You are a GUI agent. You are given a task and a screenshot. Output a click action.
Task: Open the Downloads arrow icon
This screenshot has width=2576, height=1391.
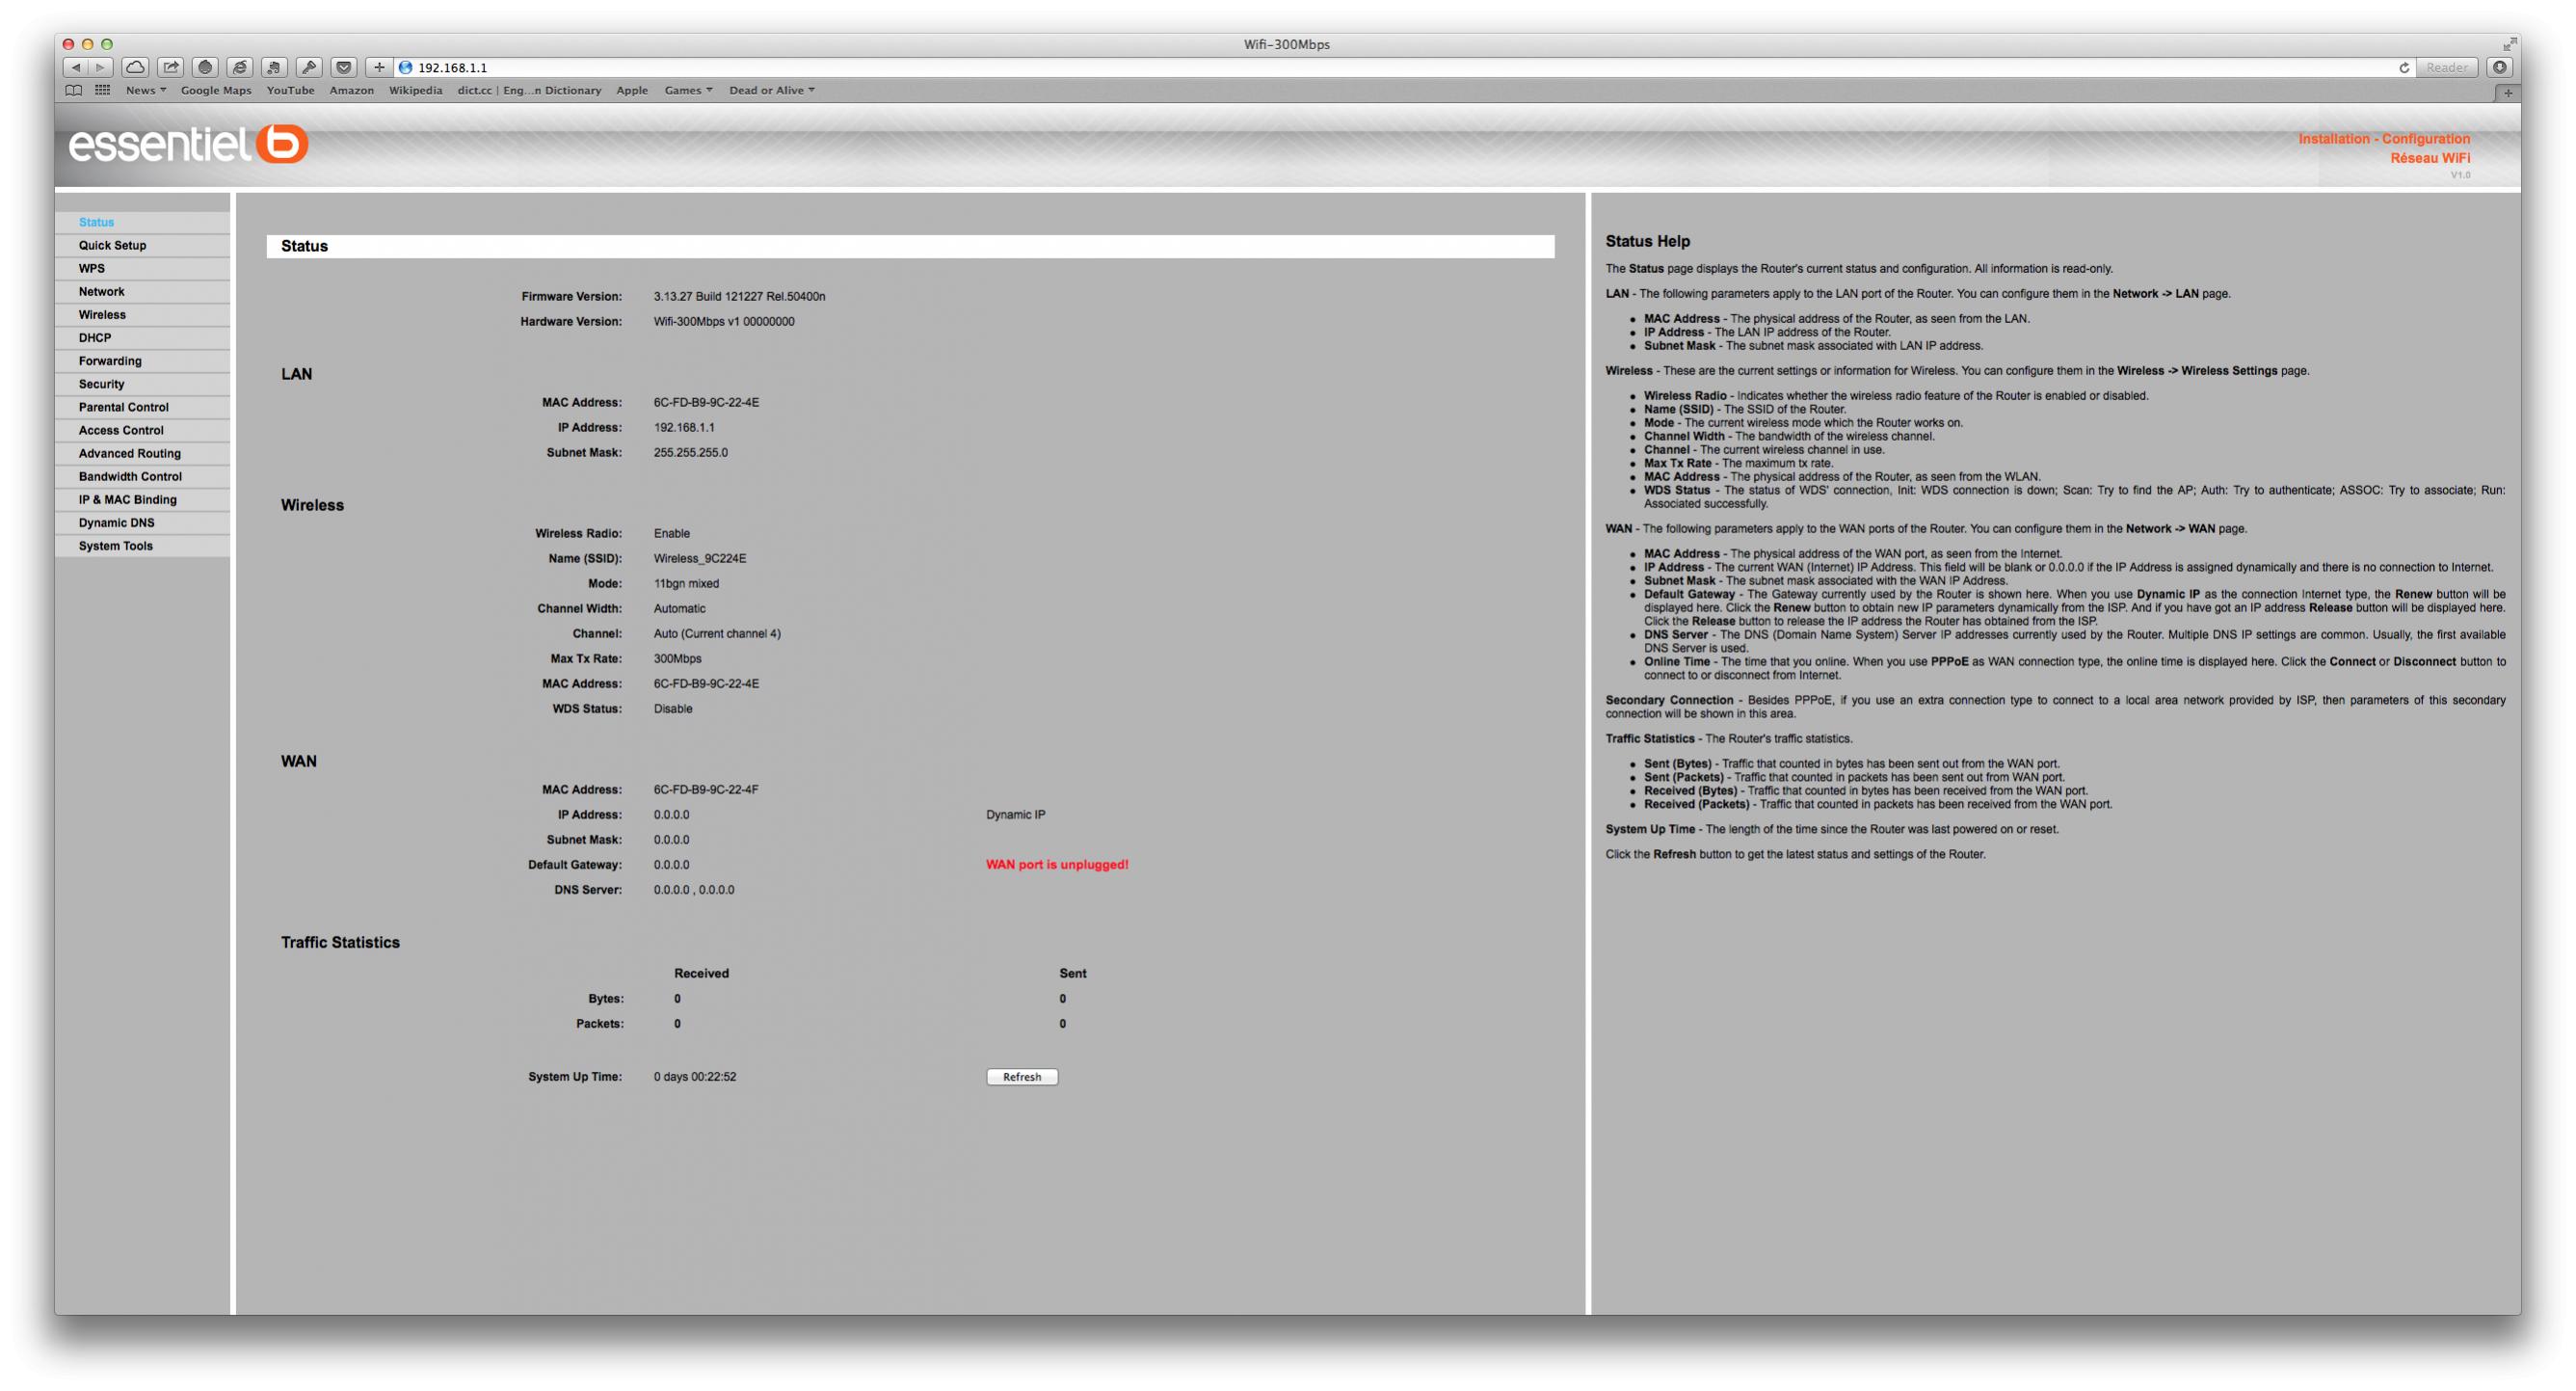pos(2499,67)
